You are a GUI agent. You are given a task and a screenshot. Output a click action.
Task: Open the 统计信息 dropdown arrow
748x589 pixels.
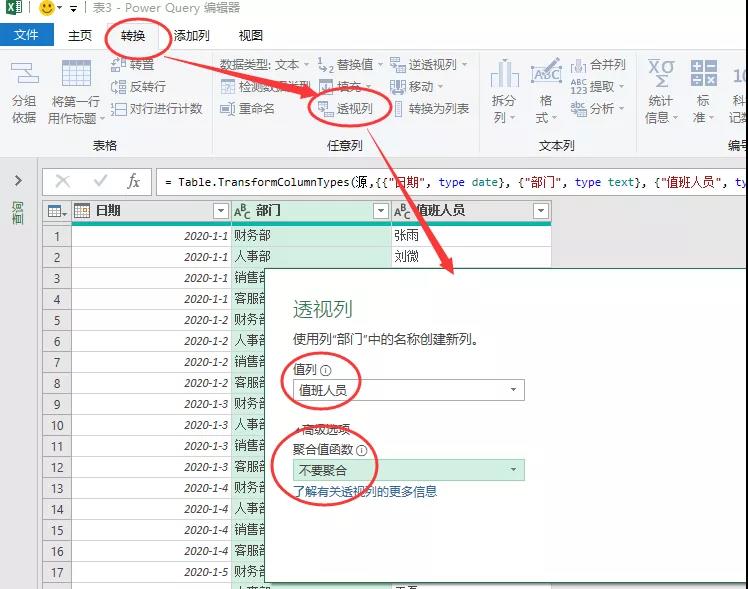tap(675, 118)
